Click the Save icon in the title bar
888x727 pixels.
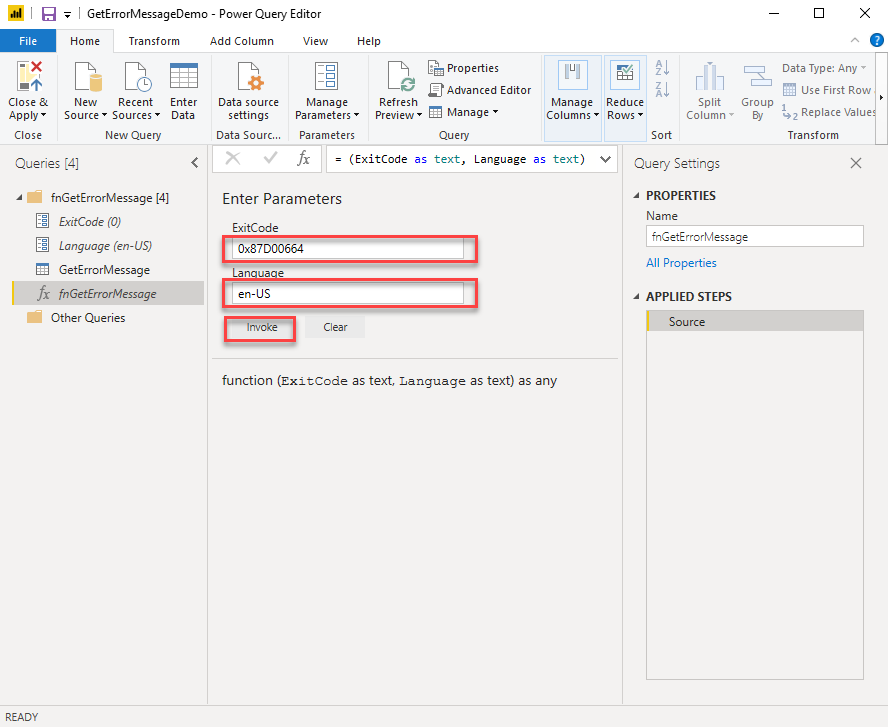tap(49, 14)
